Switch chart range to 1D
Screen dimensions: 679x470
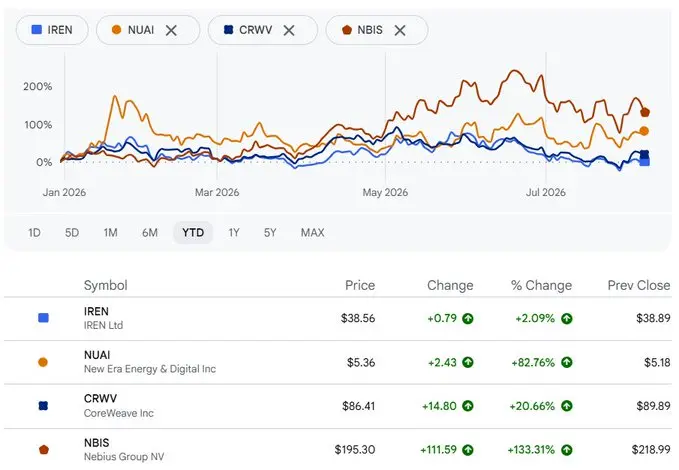[x=34, y=233]
